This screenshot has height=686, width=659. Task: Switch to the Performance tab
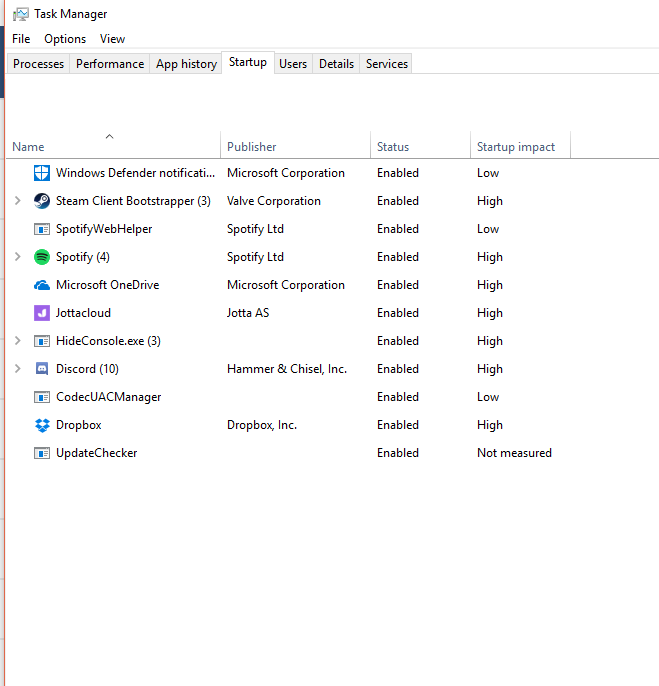point(110,64)
